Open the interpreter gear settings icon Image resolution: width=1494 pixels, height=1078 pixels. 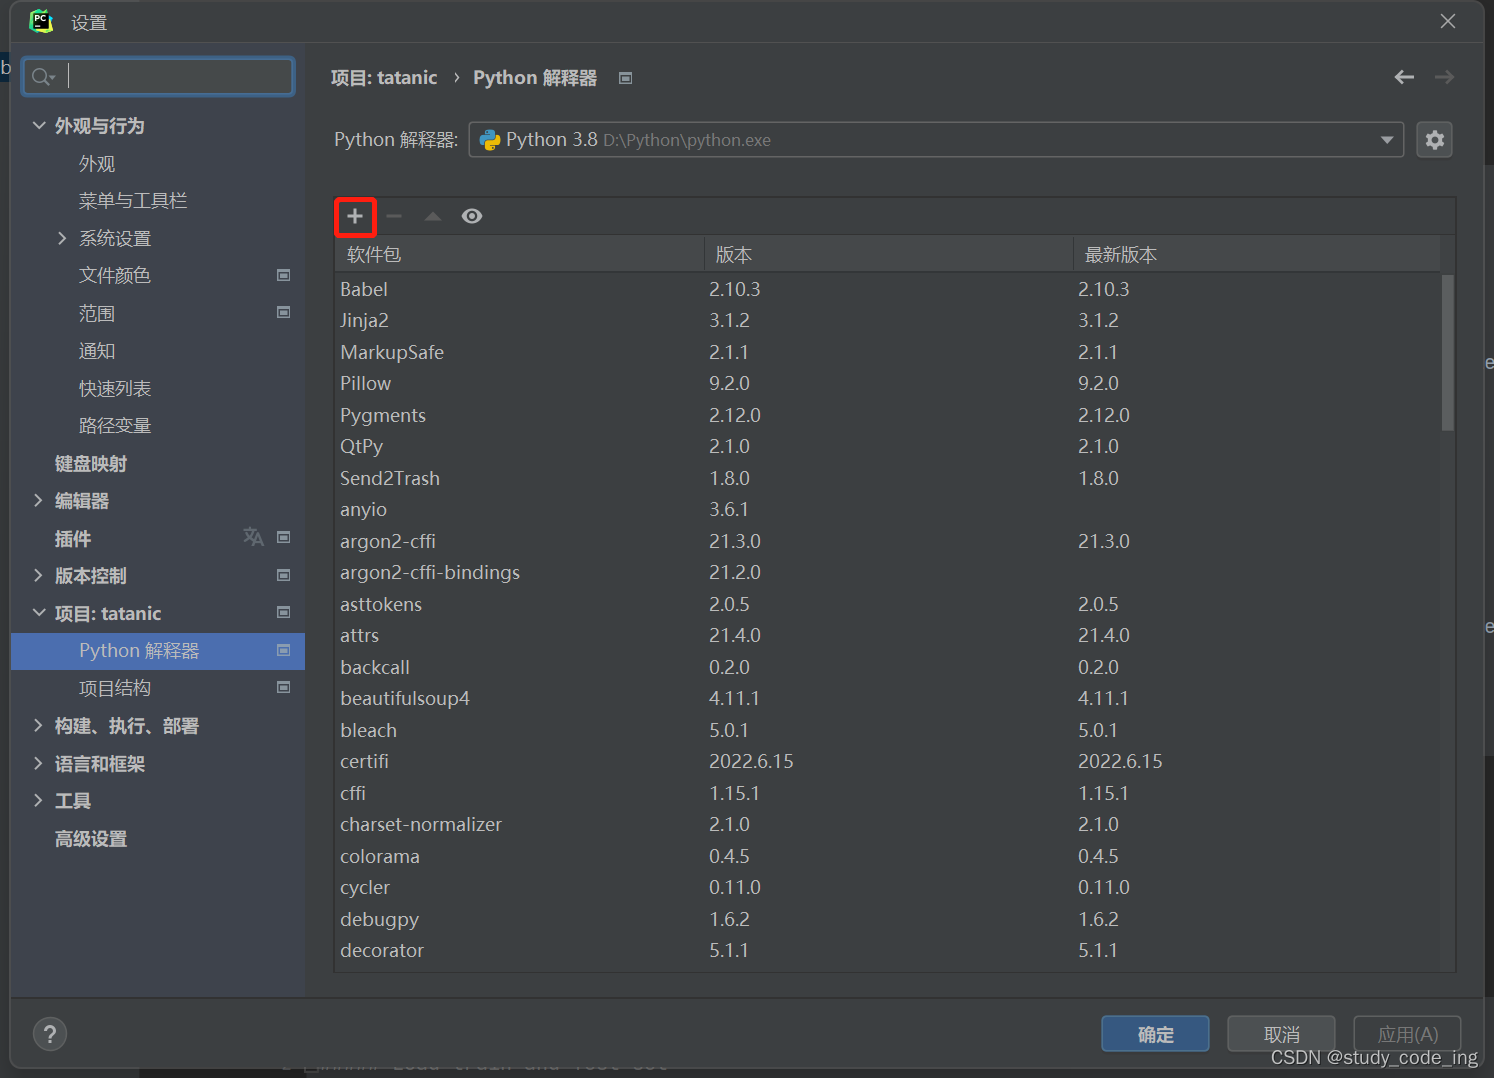click(1434, 140)
